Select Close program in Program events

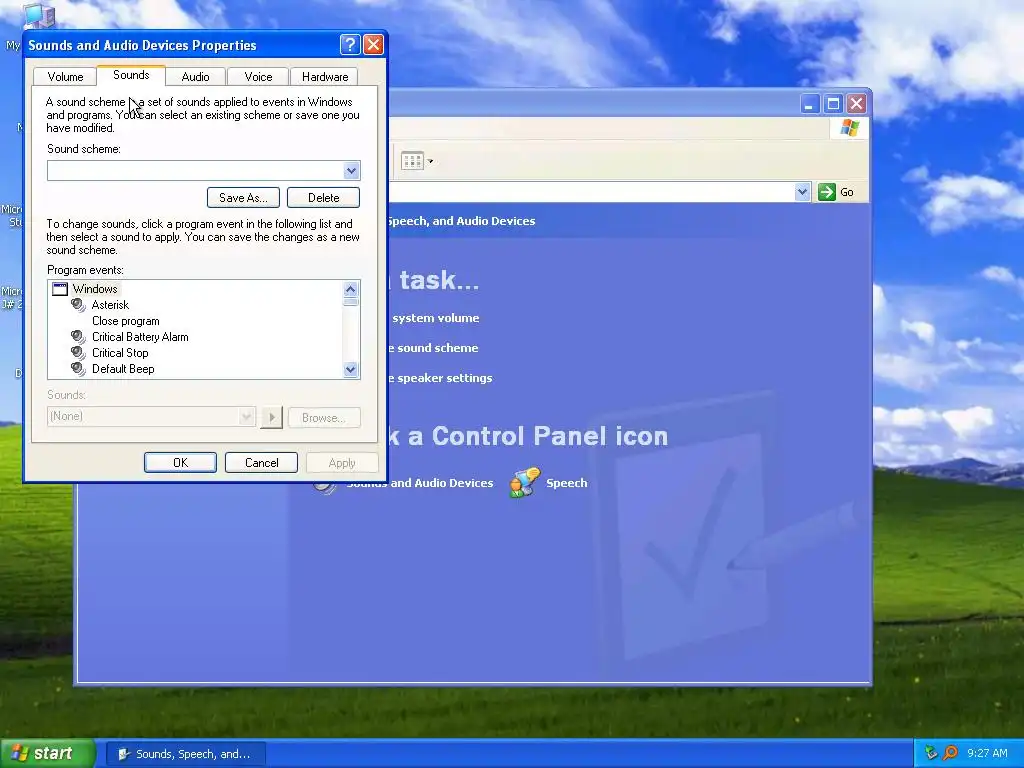(x=125, y=321)
